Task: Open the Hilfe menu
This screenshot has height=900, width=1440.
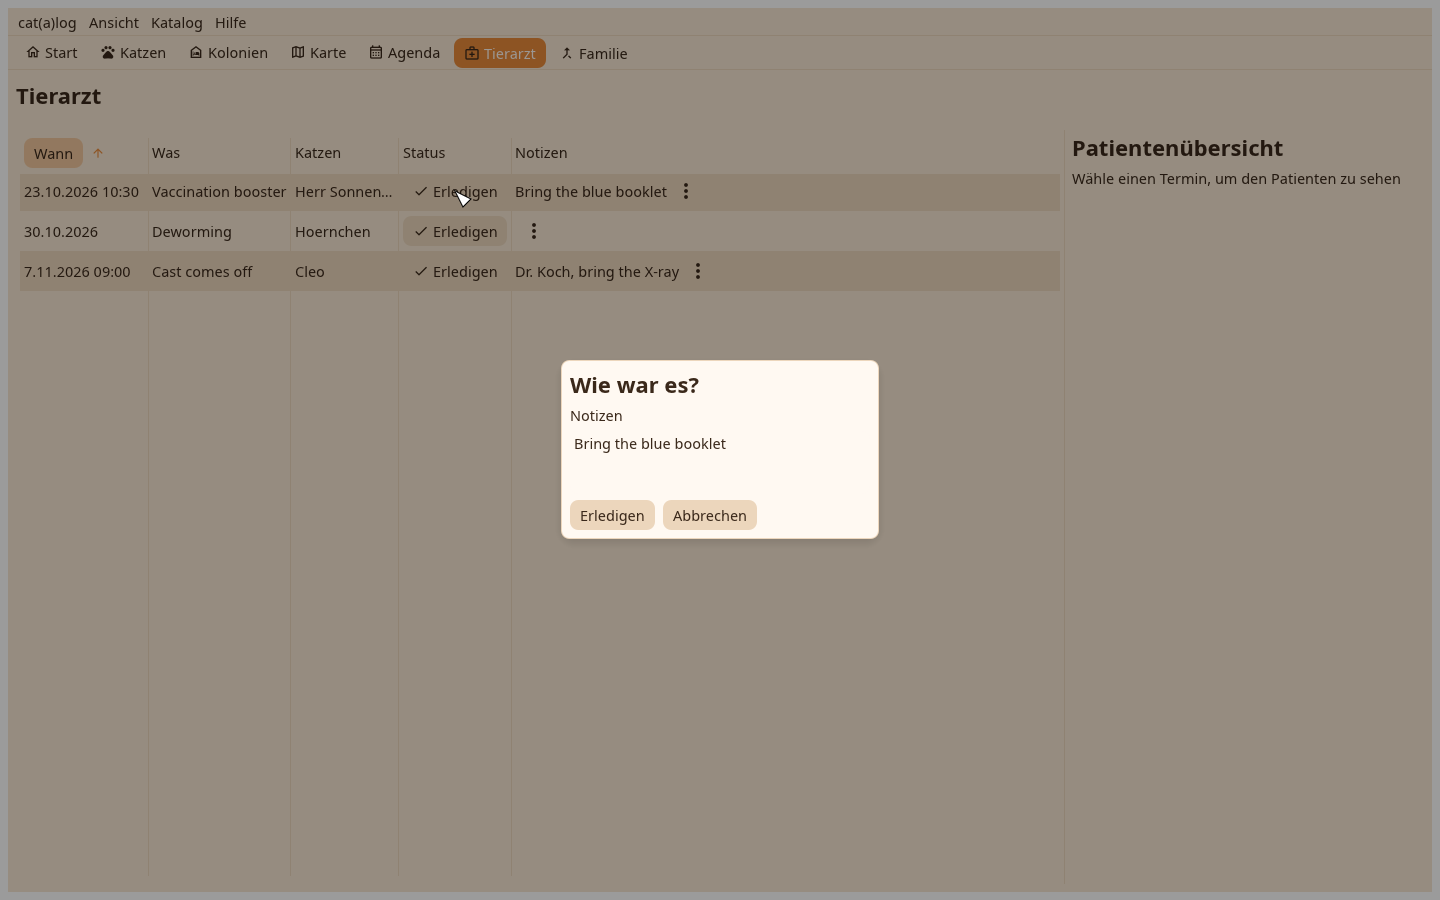Action: pos(231,22)
